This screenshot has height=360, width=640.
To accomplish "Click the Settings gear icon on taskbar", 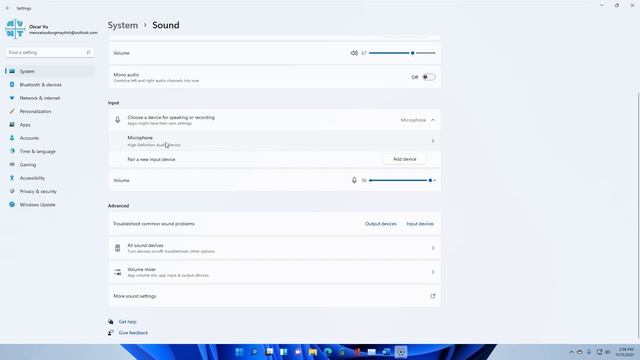I will (401, 352).
